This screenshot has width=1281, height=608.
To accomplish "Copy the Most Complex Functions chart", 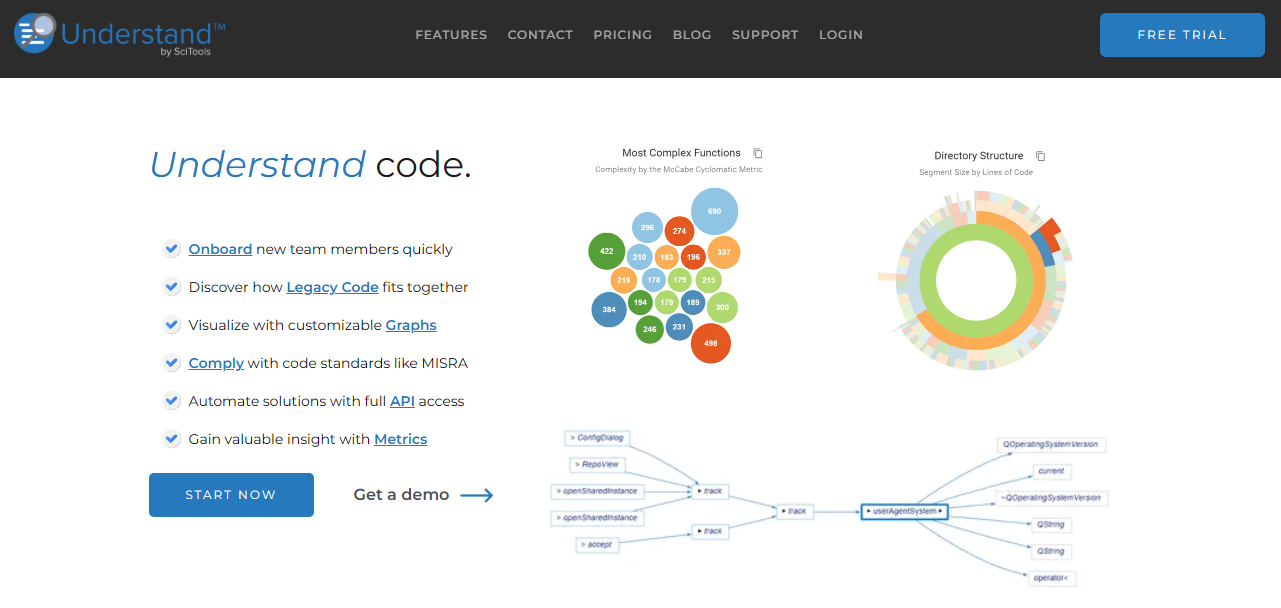I will pyautogui.click(x=758, y=153).
